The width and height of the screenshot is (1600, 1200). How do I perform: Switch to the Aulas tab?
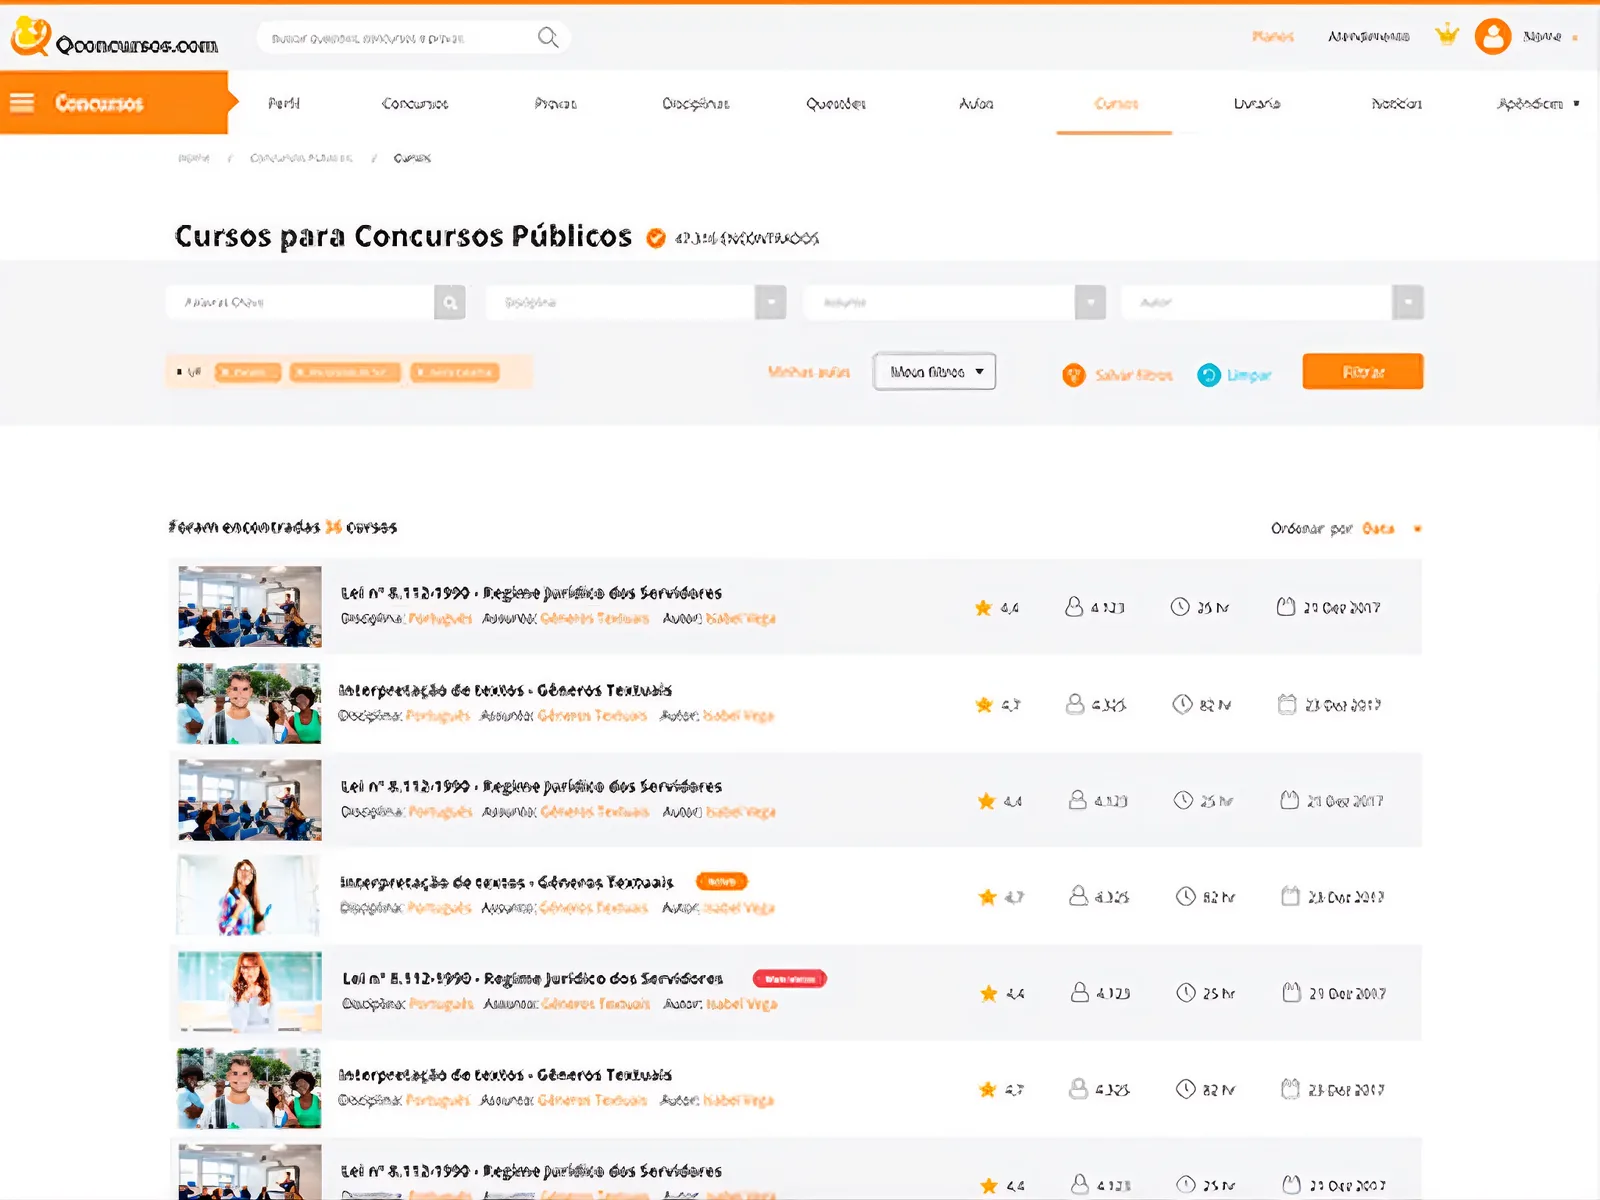976,103
